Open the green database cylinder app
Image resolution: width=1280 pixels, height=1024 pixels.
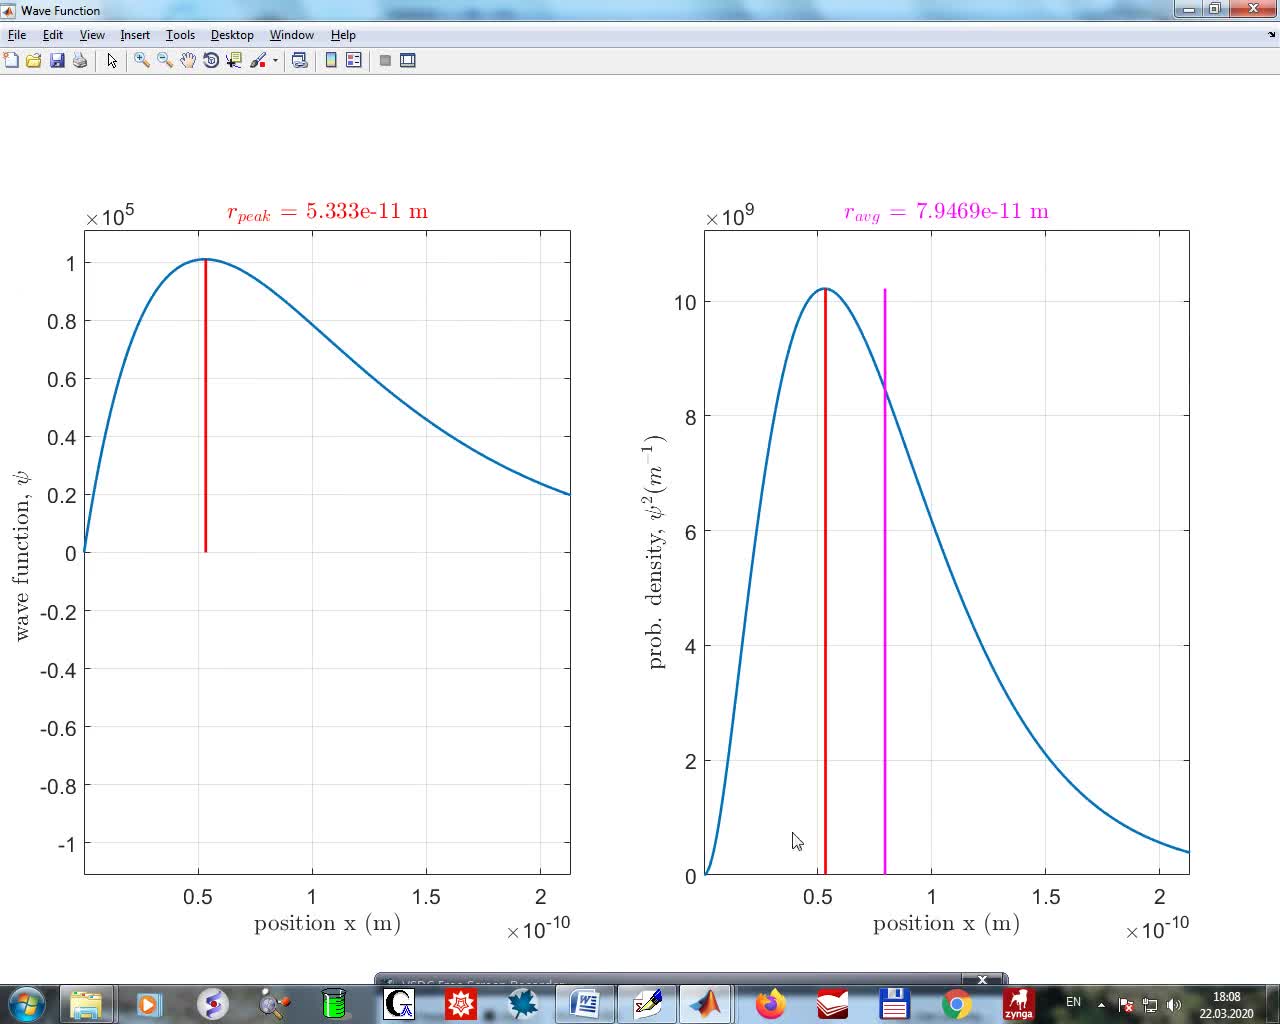pos(334,1003)
